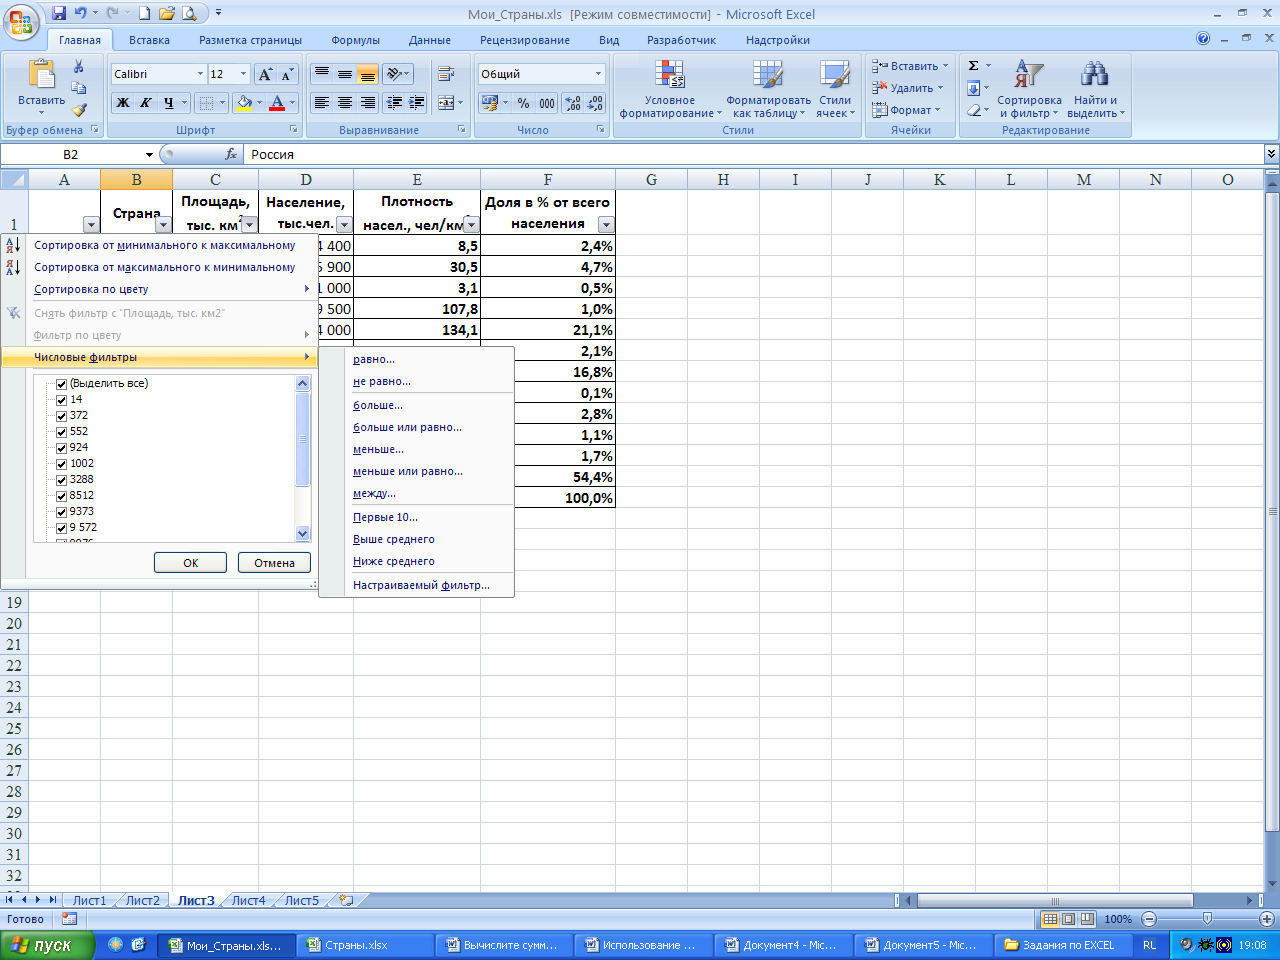This screenshot has height=960, width=1280.
Task: Switch to the Вставка ribbon tab
Action: click(x=149, y=40)
